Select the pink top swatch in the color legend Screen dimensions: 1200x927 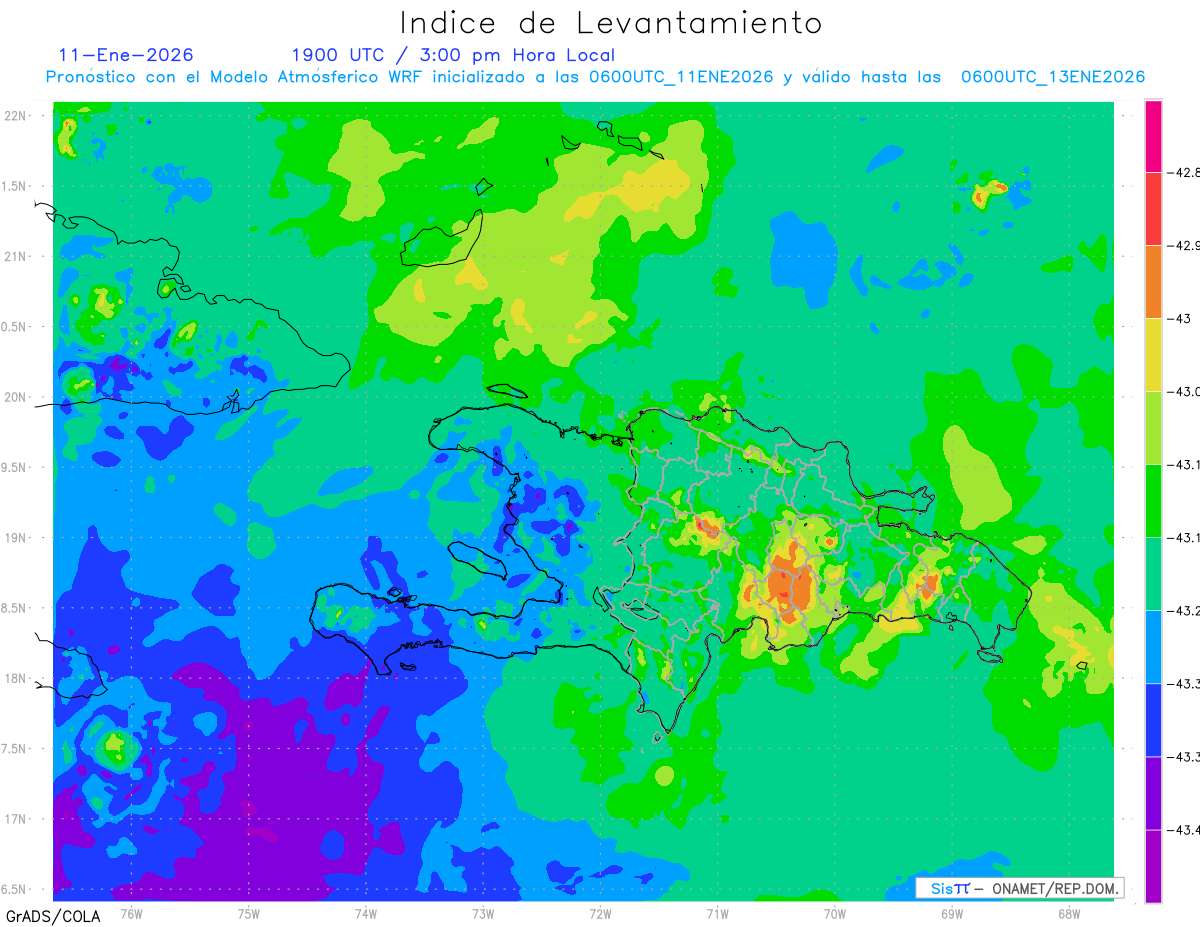1153,136
